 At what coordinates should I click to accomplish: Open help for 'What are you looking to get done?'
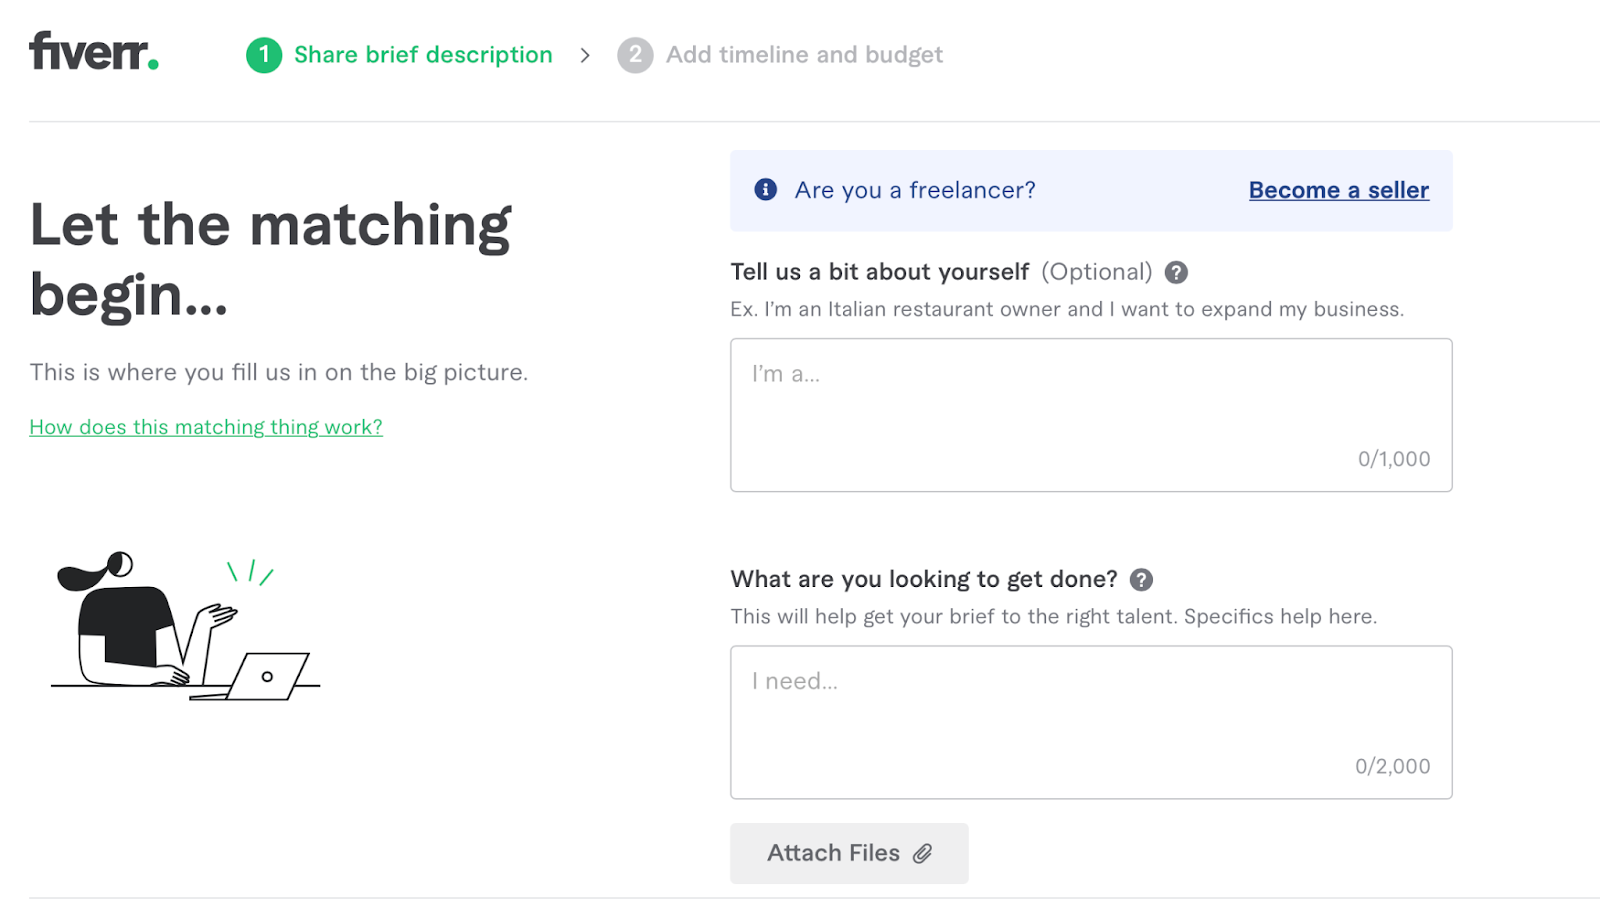point(1141,580)
